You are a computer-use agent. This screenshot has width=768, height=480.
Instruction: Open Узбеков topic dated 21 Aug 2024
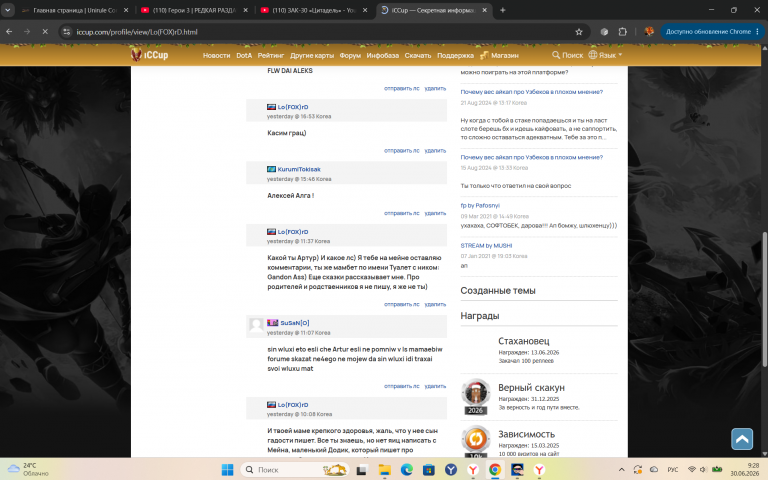click(531, 92)
